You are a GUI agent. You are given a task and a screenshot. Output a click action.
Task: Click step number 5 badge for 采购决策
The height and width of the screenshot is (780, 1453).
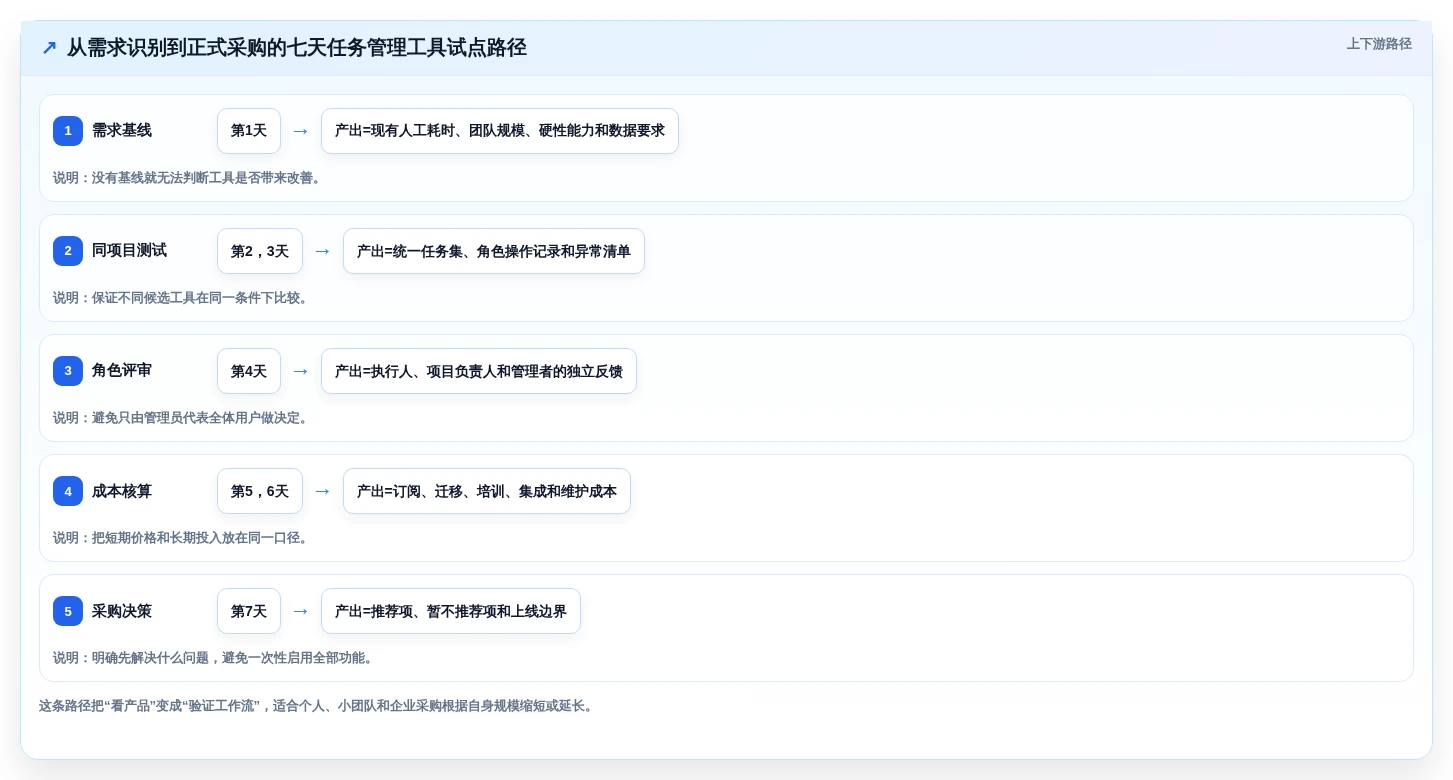[68, 611]
